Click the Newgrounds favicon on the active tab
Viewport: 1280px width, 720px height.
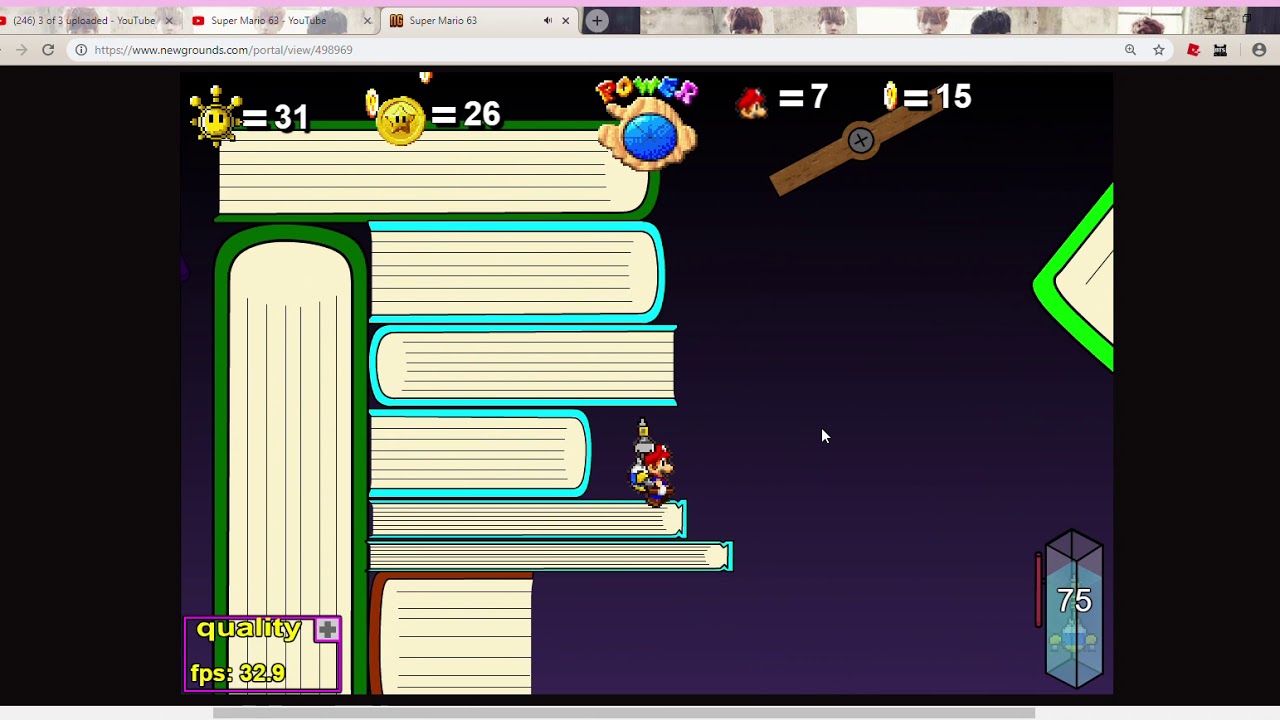pos(396,20)
